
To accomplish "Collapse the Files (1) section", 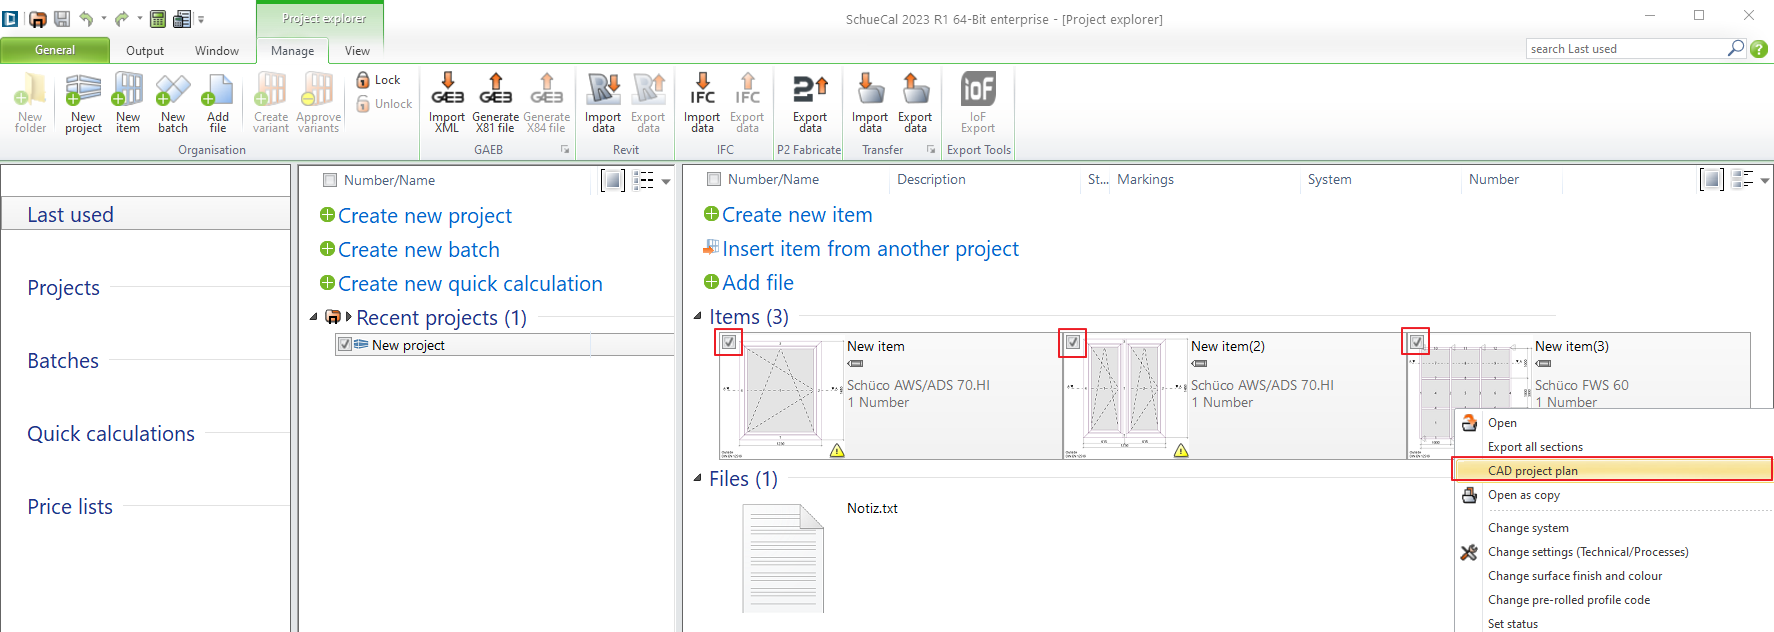I will 697,478.
